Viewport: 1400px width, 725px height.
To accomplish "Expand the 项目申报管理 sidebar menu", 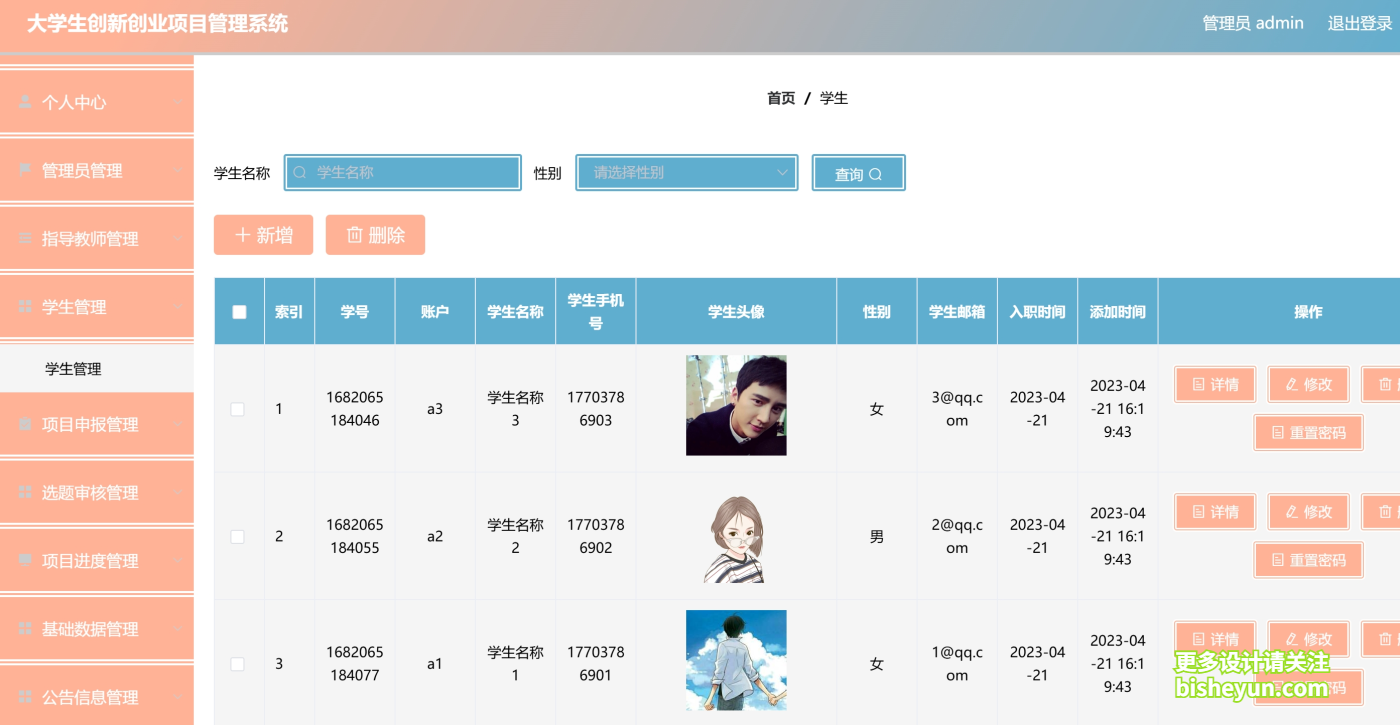I will [x=97, y=424].
